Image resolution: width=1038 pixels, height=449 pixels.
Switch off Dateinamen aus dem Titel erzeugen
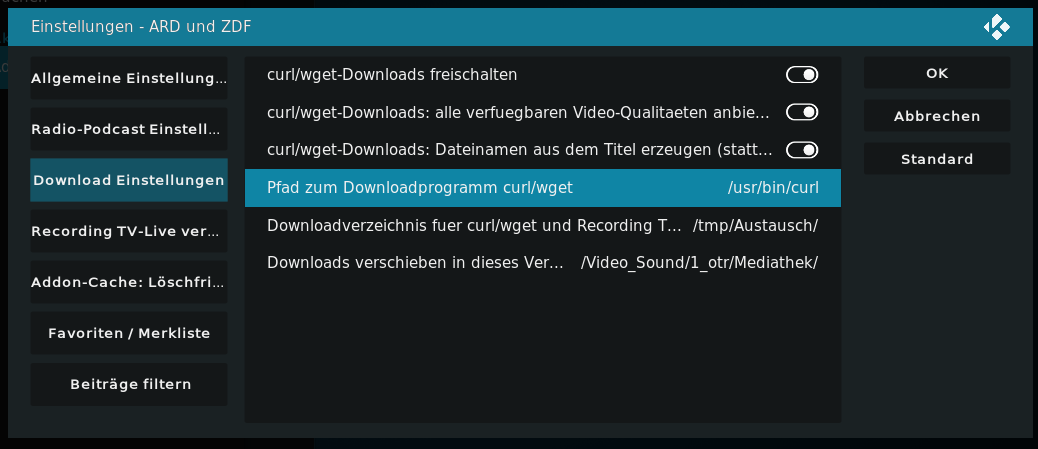[x=802, y=150]
